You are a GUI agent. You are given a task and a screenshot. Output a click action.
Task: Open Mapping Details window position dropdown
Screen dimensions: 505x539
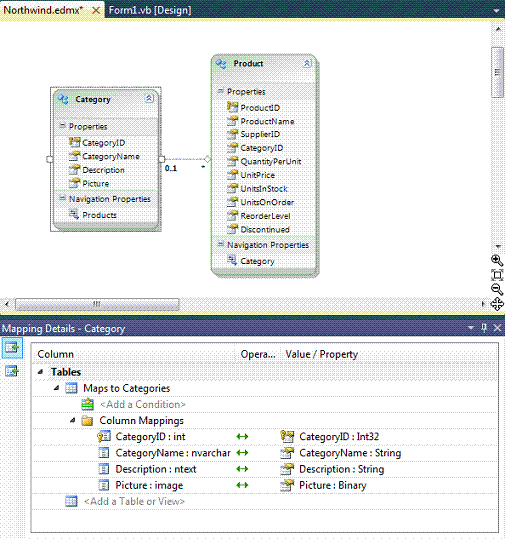[471, 328]
